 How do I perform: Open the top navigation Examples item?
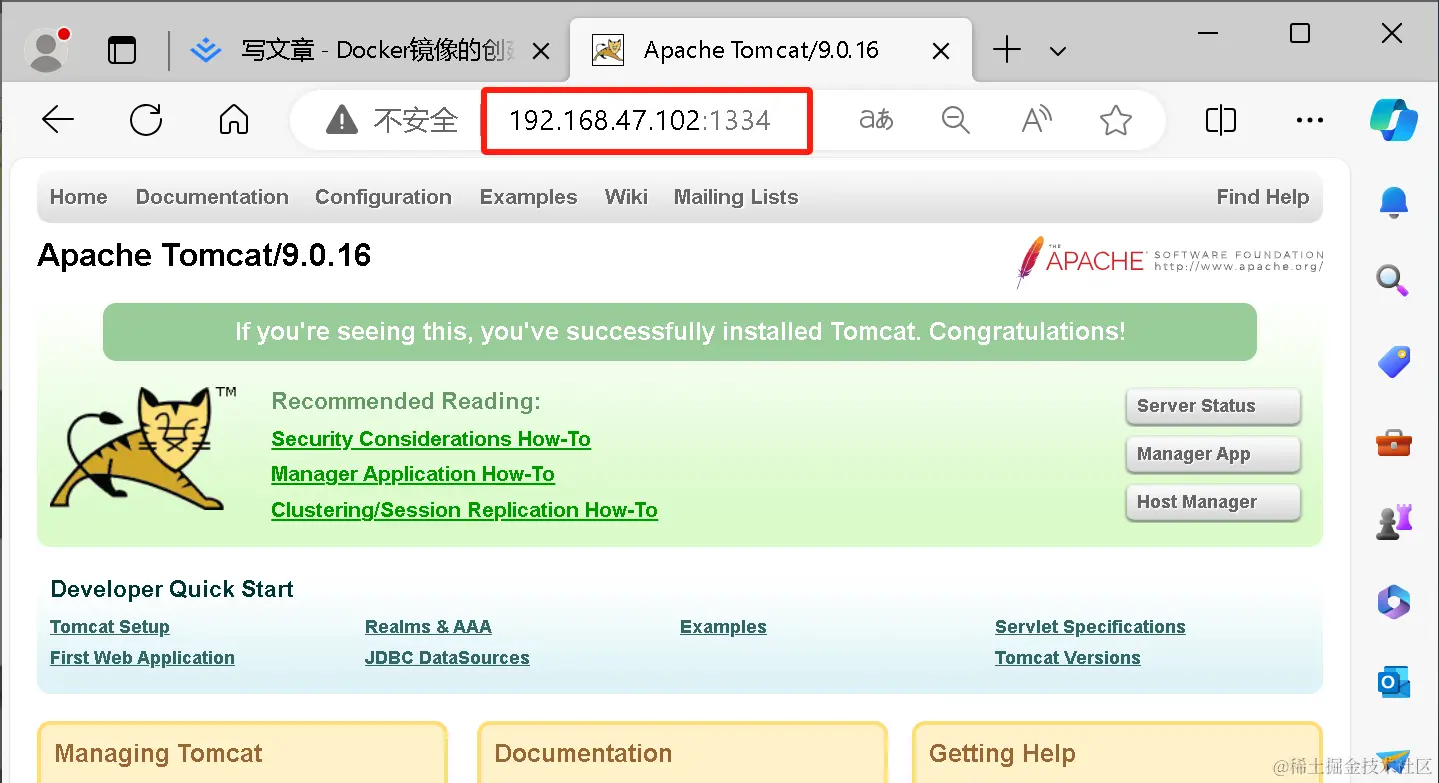(528, 197)
